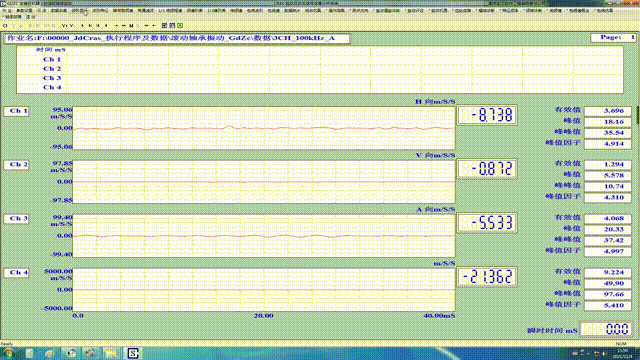Click the vertical scrollbar thumb at right edge

coord(638,115)
